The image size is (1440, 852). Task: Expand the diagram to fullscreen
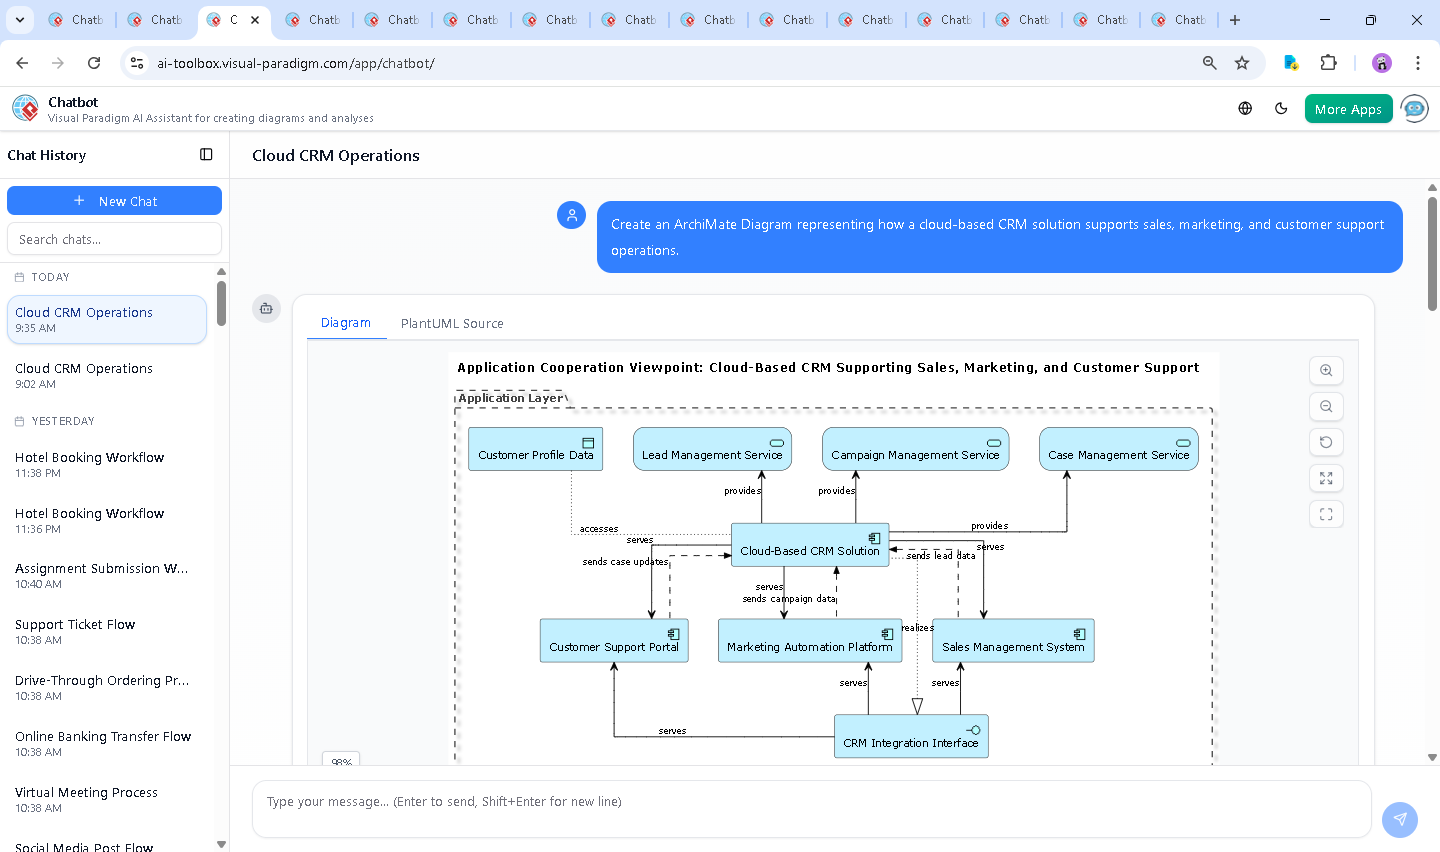click(x=1326, y=478)
